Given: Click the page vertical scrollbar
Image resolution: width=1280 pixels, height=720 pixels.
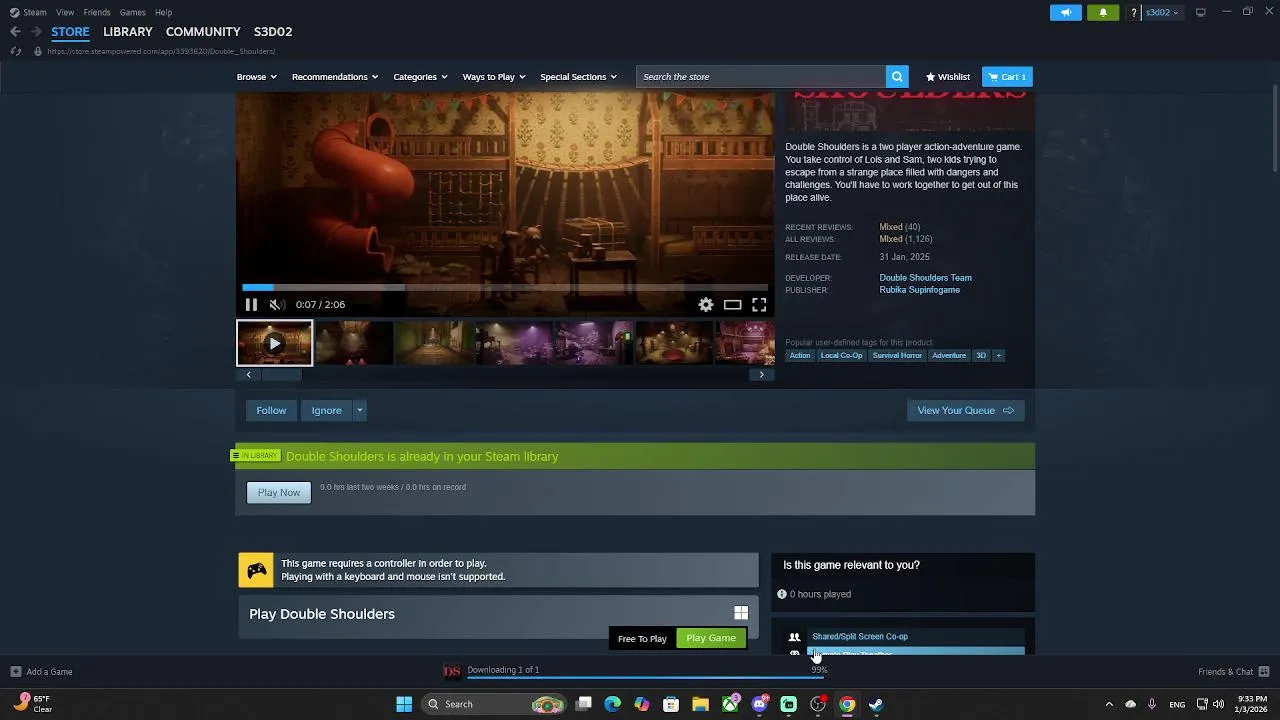Looking at the screenshot, I should pos(1274,129).
